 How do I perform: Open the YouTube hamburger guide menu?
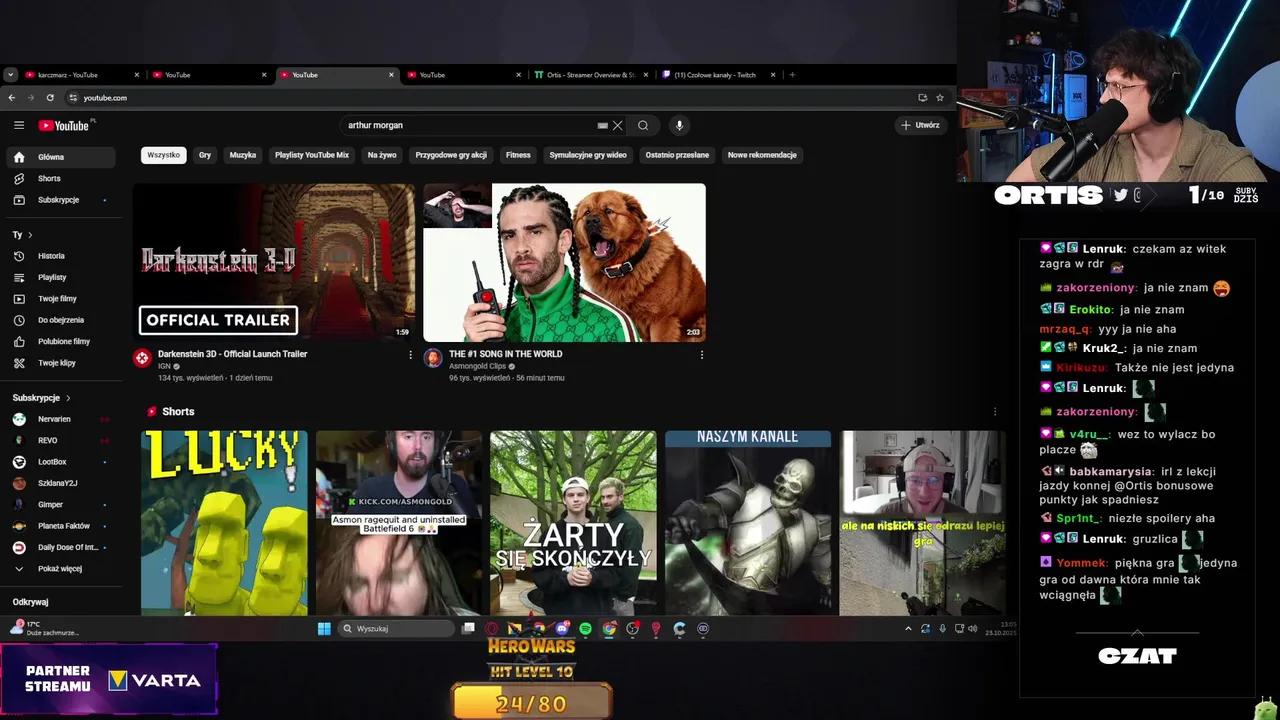tap(18, 125)
